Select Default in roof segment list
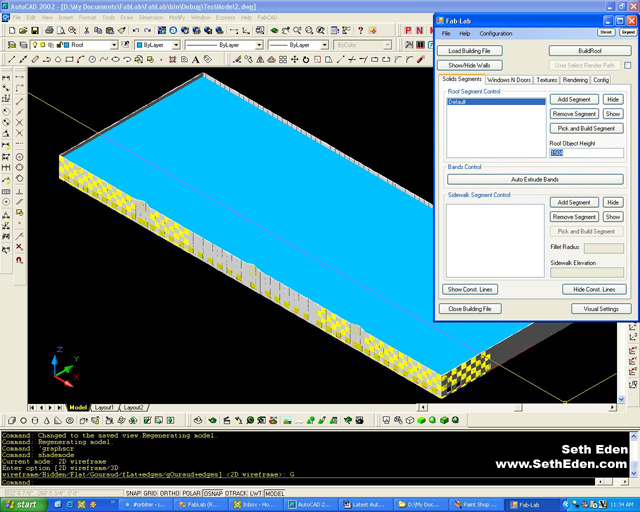 (x=496, y=102)
